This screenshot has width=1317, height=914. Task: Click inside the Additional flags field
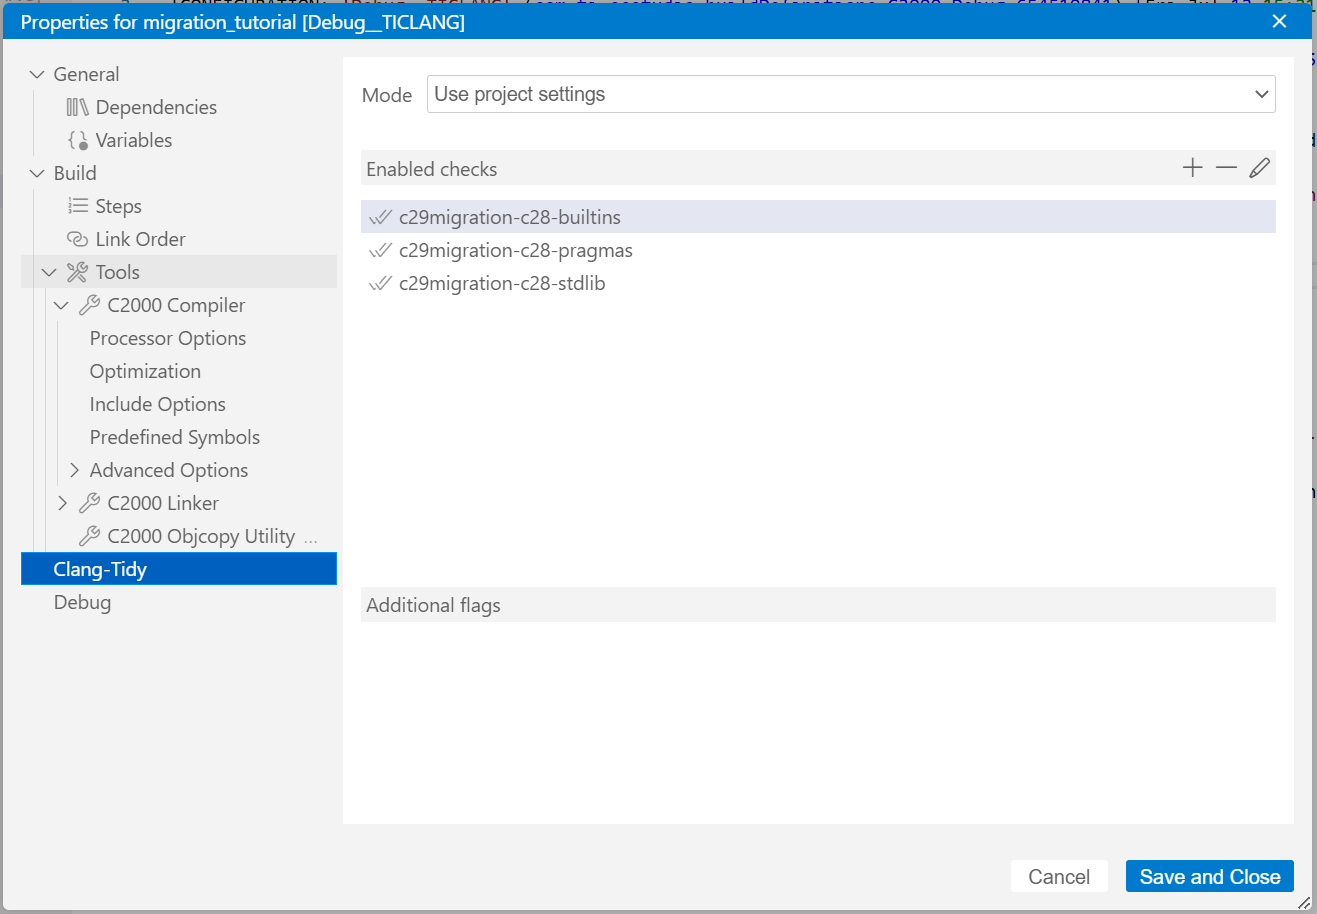click(x=817, y=720)
